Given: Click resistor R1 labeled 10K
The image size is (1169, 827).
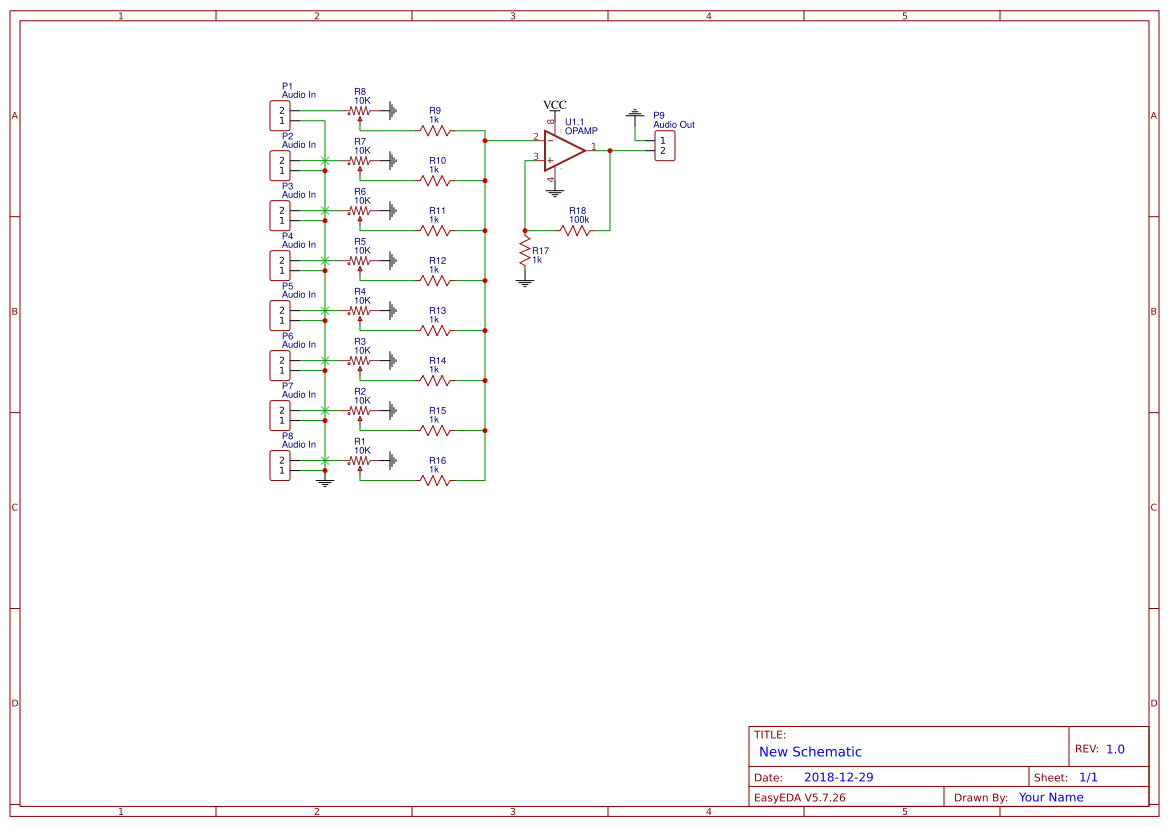Looking at the screenshot, I should [358, 461].
